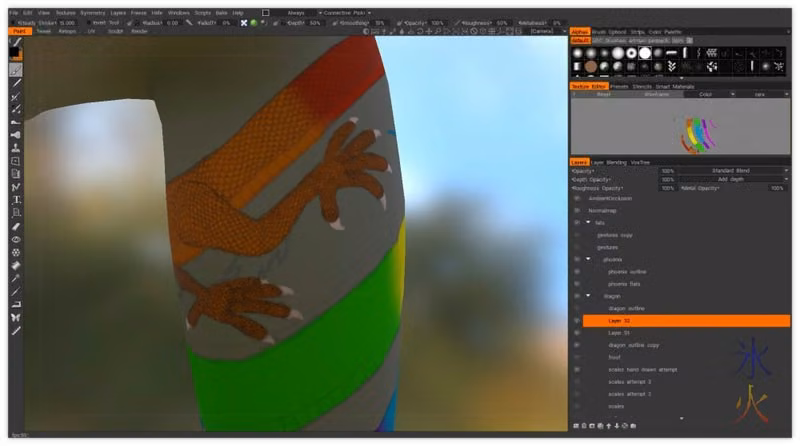
Task: Collapse the phoenix layer group
Action: tap(588, 259)
